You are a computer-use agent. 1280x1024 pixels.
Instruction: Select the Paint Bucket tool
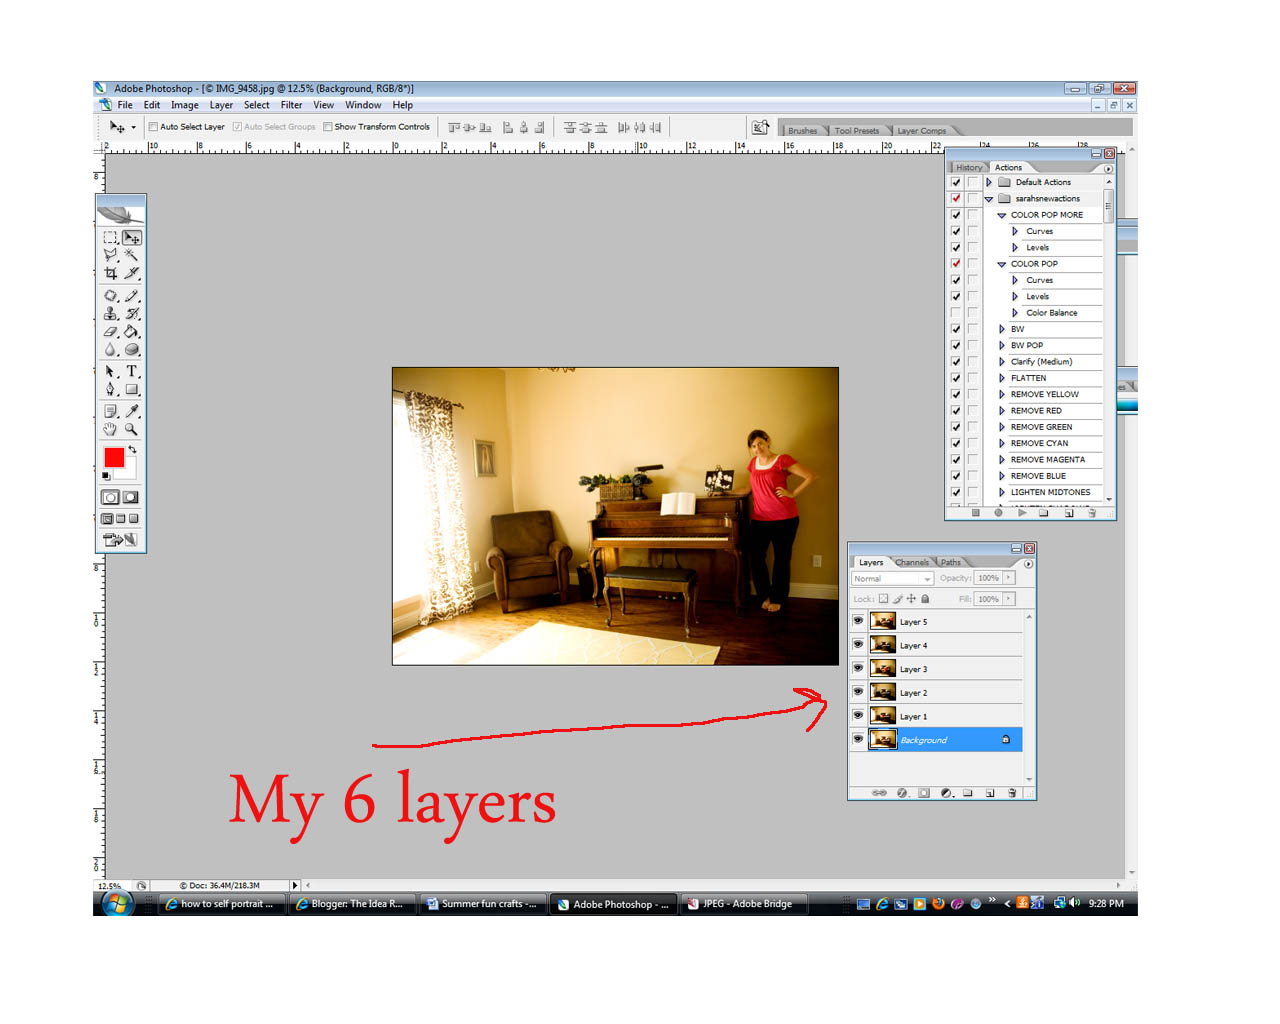point(132,332)
